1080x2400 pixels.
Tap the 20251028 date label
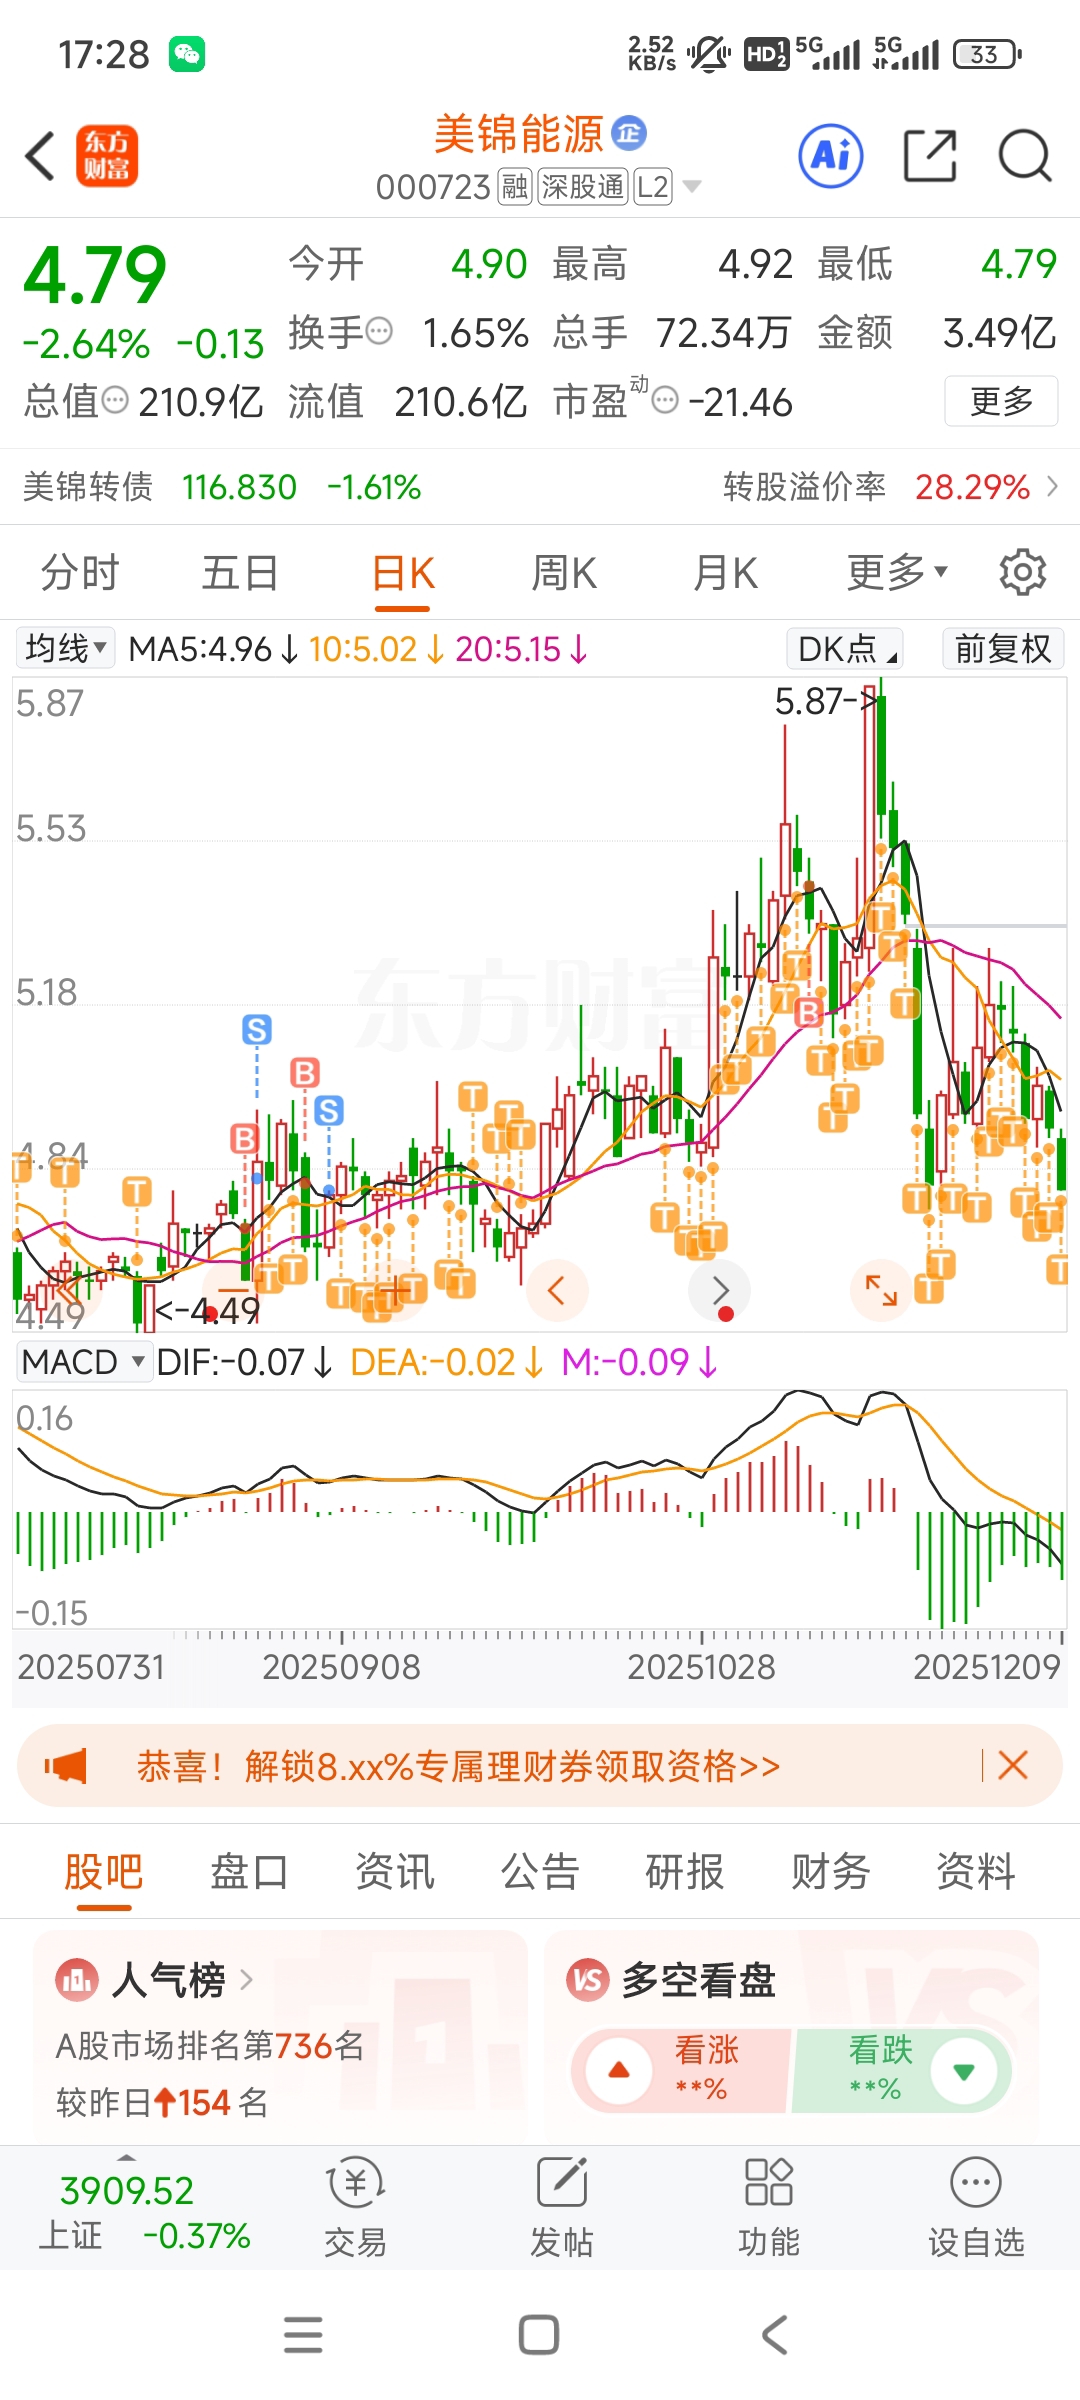701,1667
